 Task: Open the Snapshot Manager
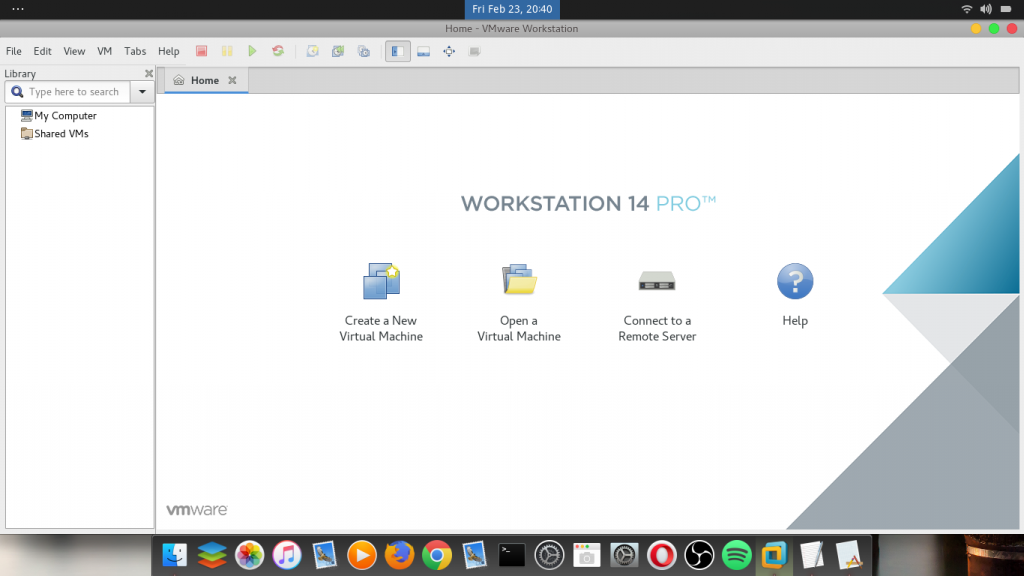[364, 51]
